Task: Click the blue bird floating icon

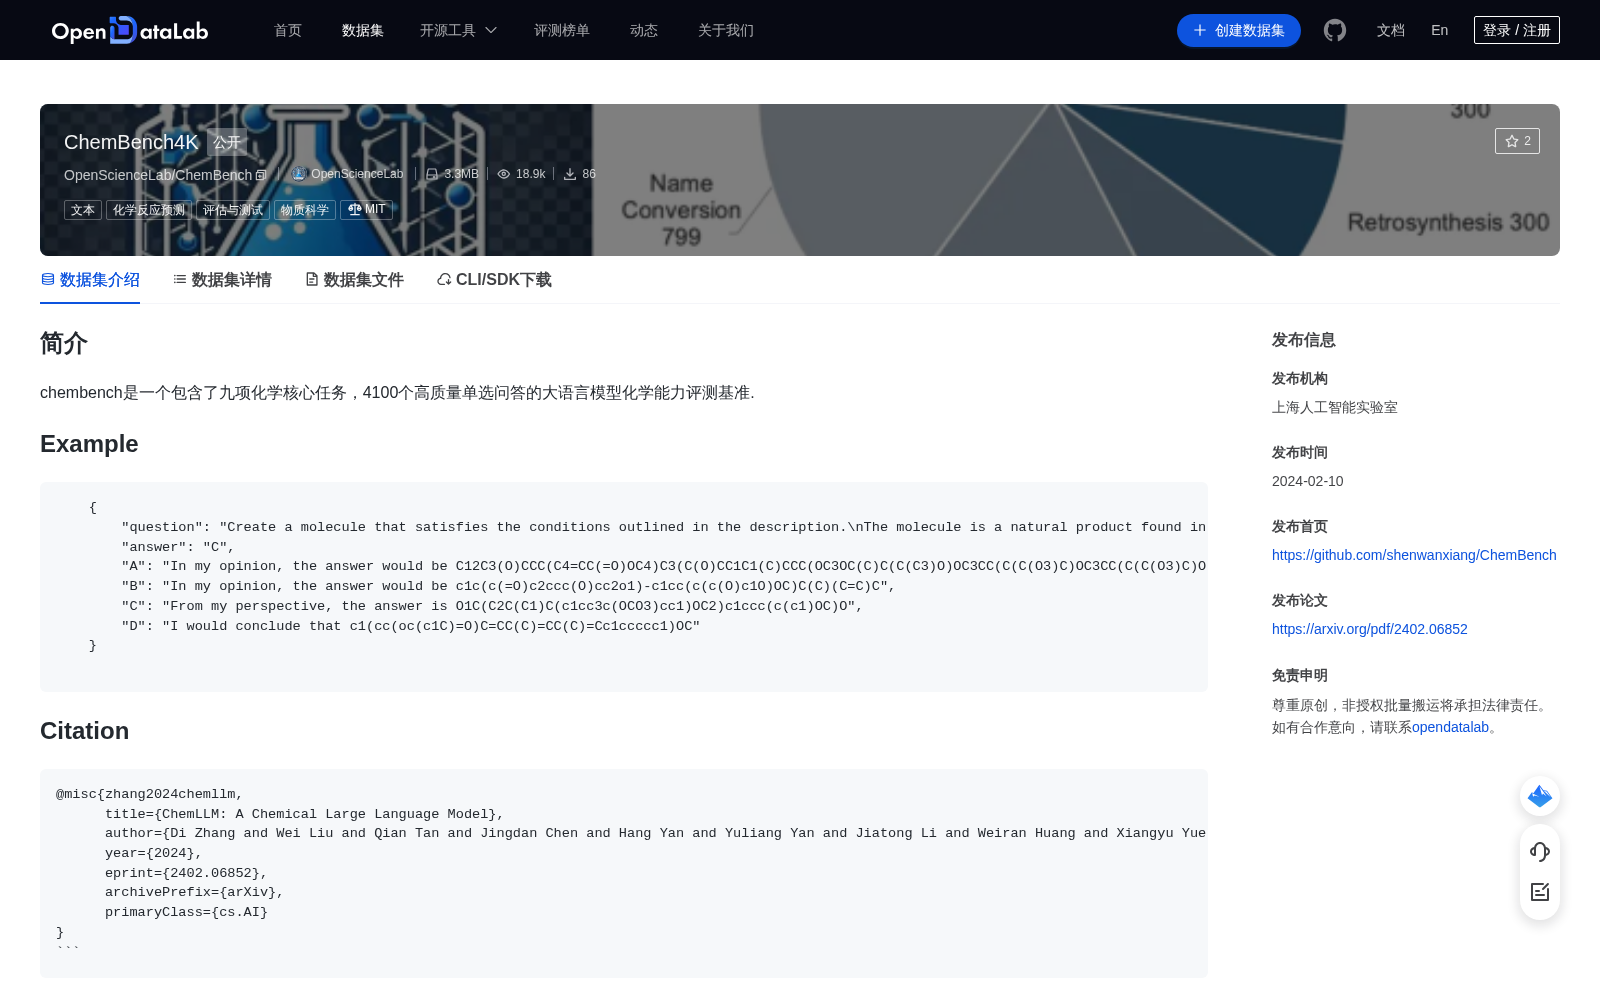Action: tap(1540, 796)
